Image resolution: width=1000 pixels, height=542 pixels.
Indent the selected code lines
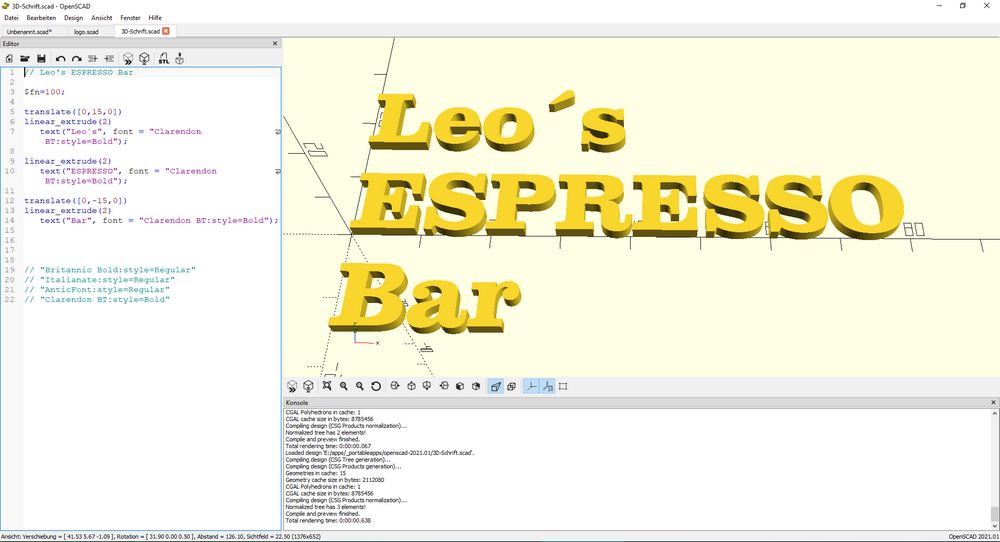pyautogui.click(x=109, y=59)
